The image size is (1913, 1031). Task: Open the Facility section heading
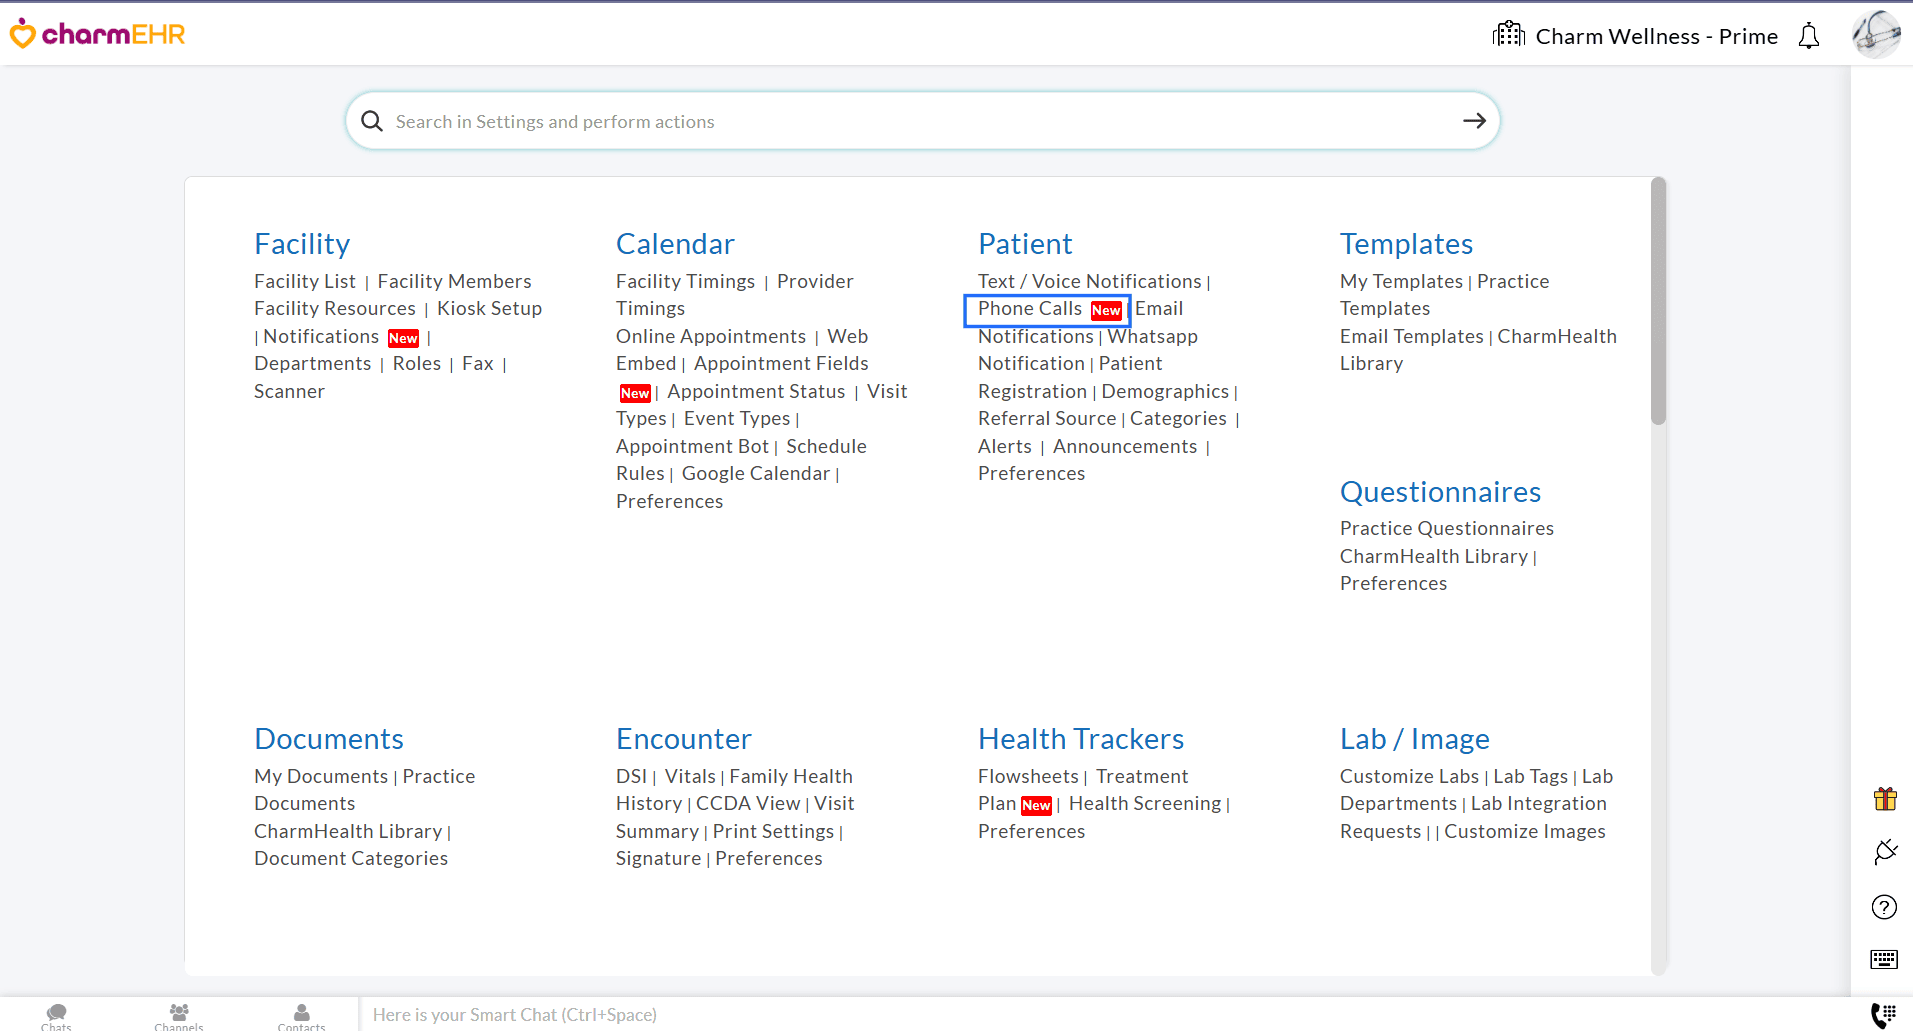coord(302,244)
